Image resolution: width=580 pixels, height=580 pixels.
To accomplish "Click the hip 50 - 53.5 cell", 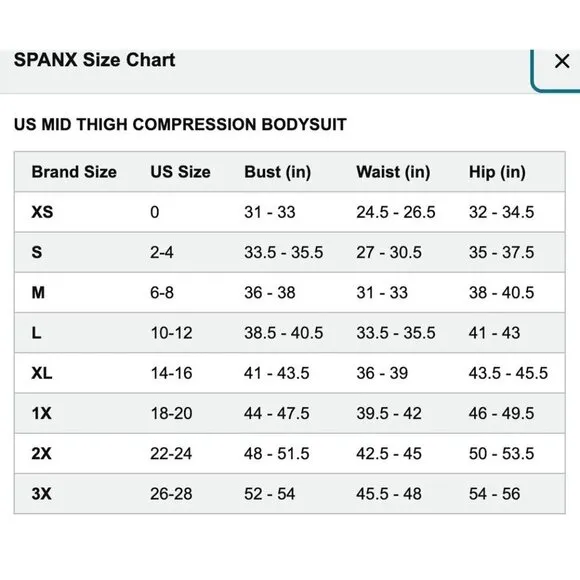I will pyautogui.click(x=501, y=453).
